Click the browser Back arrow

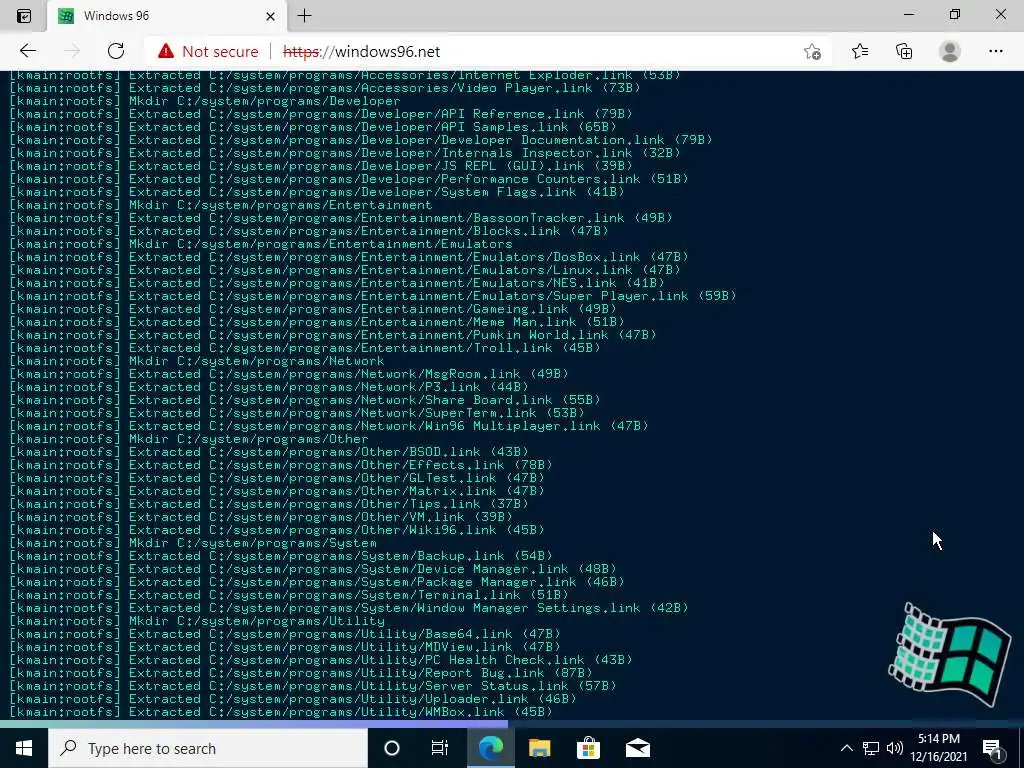[27, 51]
